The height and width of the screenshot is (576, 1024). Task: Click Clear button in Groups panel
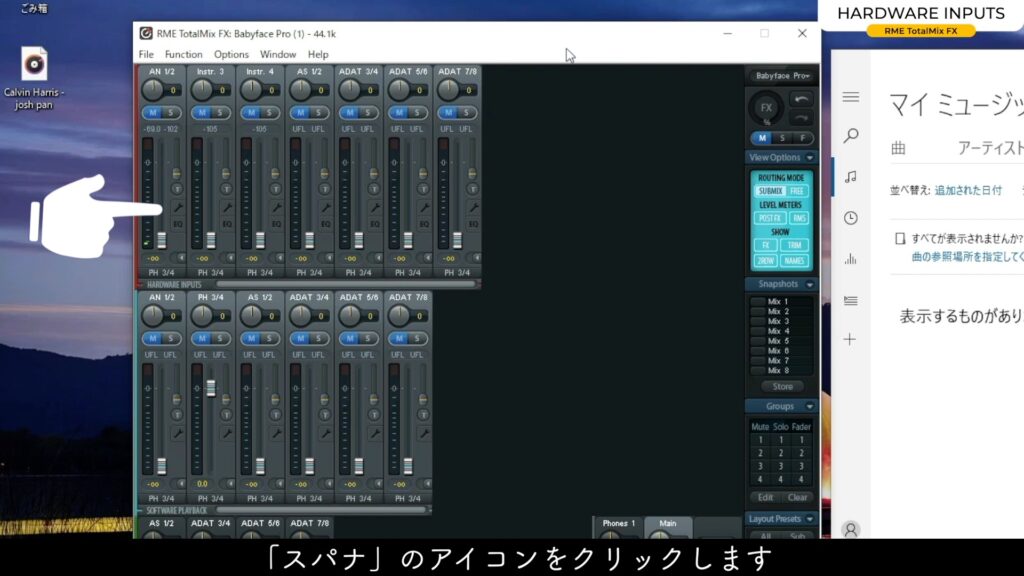pos(797,497)
